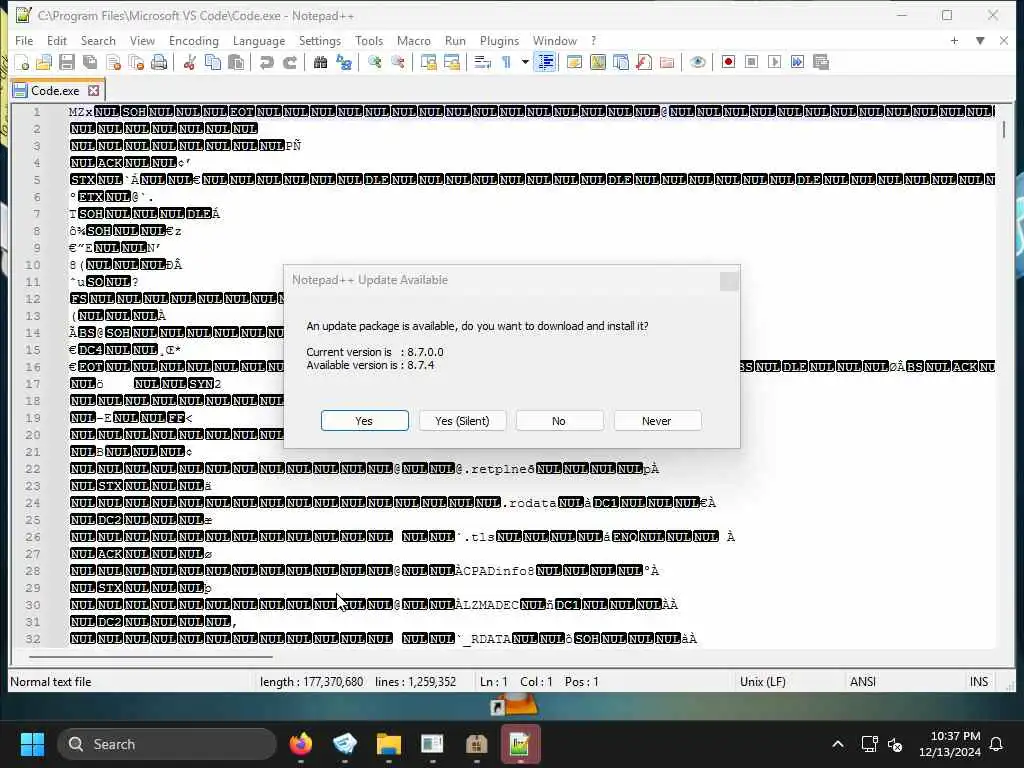
Task: Toggle the Indent guide toolbar button
Action: click(545, 63)
